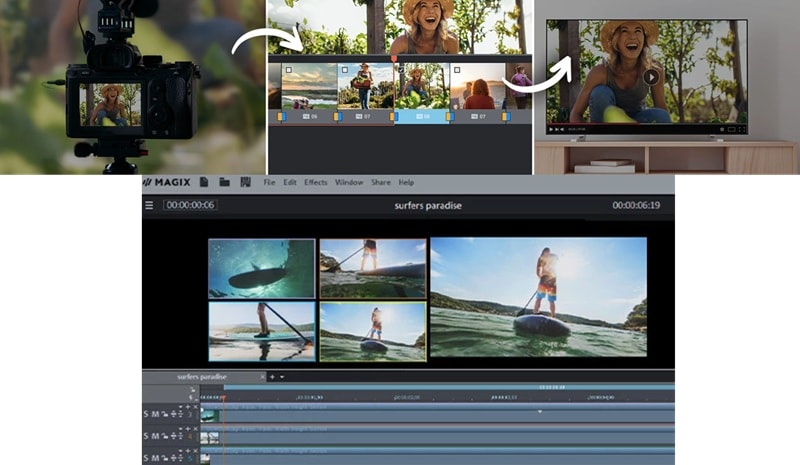Open a project using the folder icon

coord(224,182)
